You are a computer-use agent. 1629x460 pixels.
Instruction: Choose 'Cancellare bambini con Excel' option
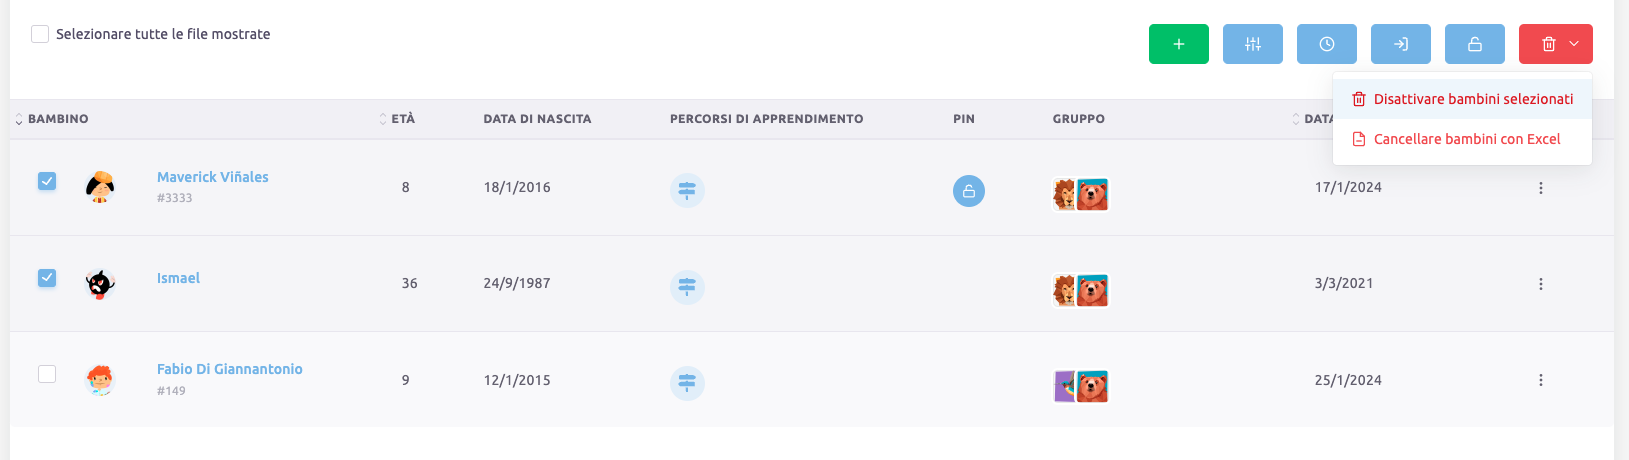pyautogui.click(x=1466, y=139)
